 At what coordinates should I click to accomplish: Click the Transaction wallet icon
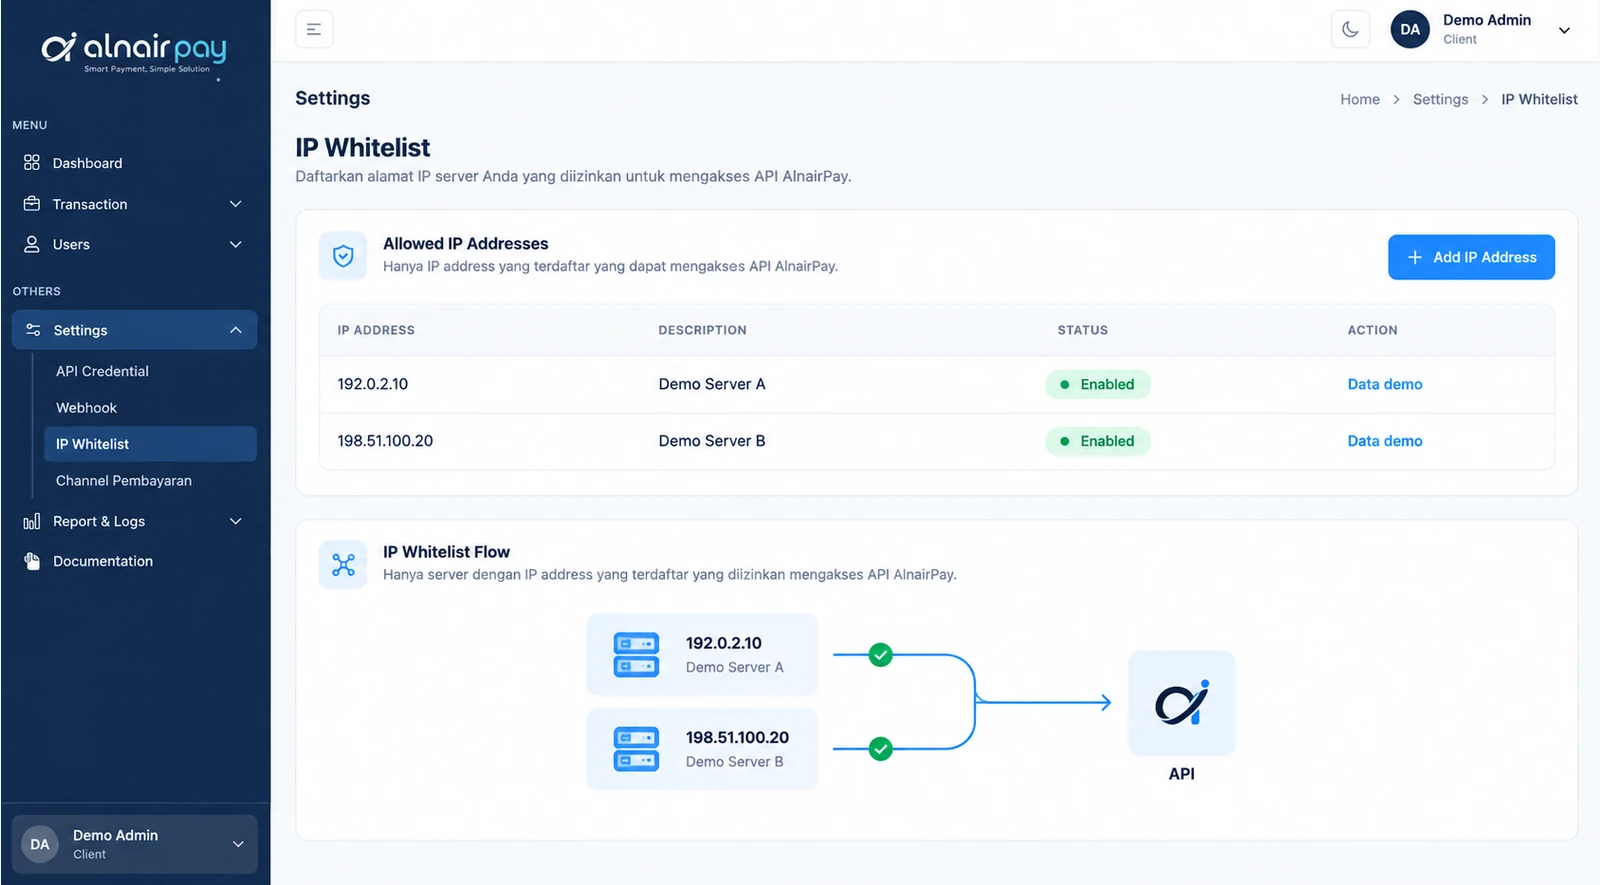click(32, 203)
